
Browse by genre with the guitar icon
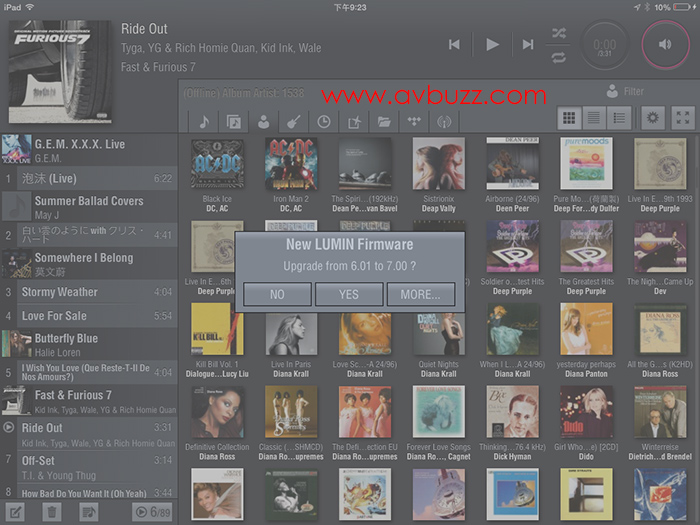294,121
